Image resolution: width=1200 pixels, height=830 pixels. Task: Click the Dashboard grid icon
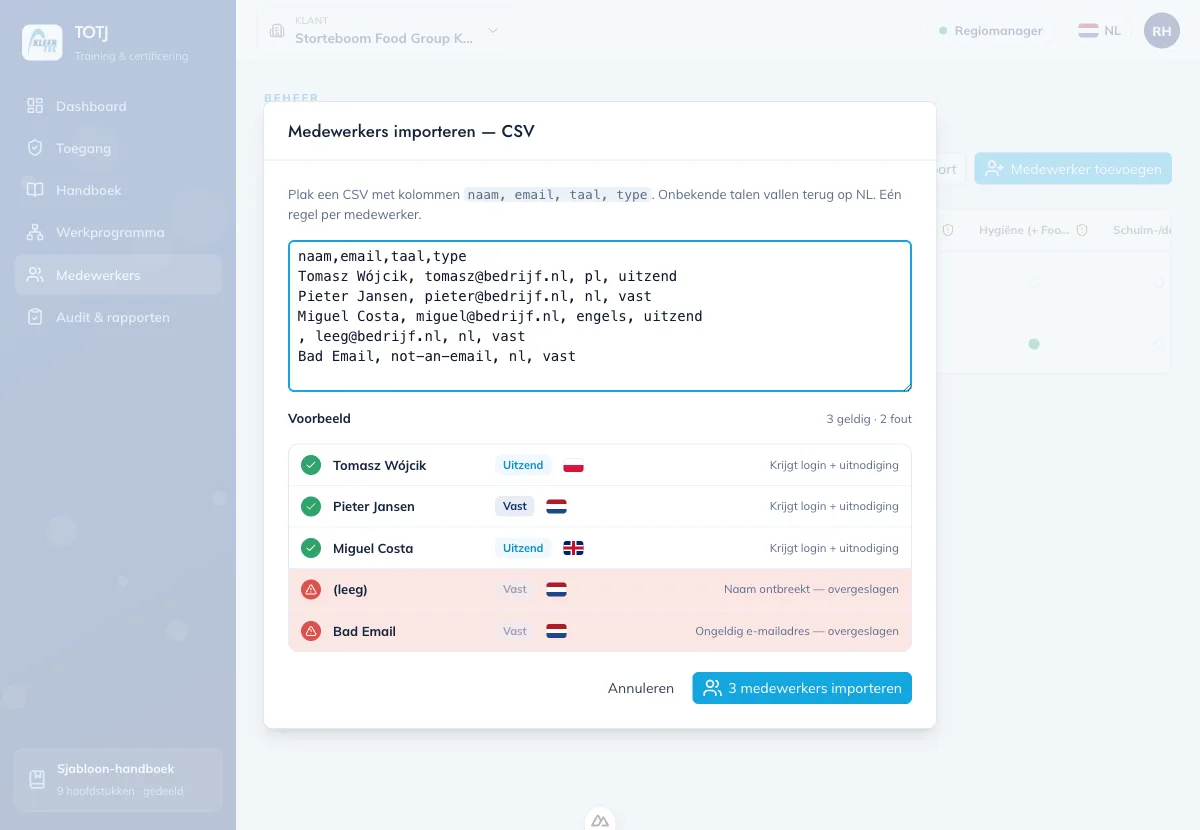pyautogui.click(x=35, y=106)
